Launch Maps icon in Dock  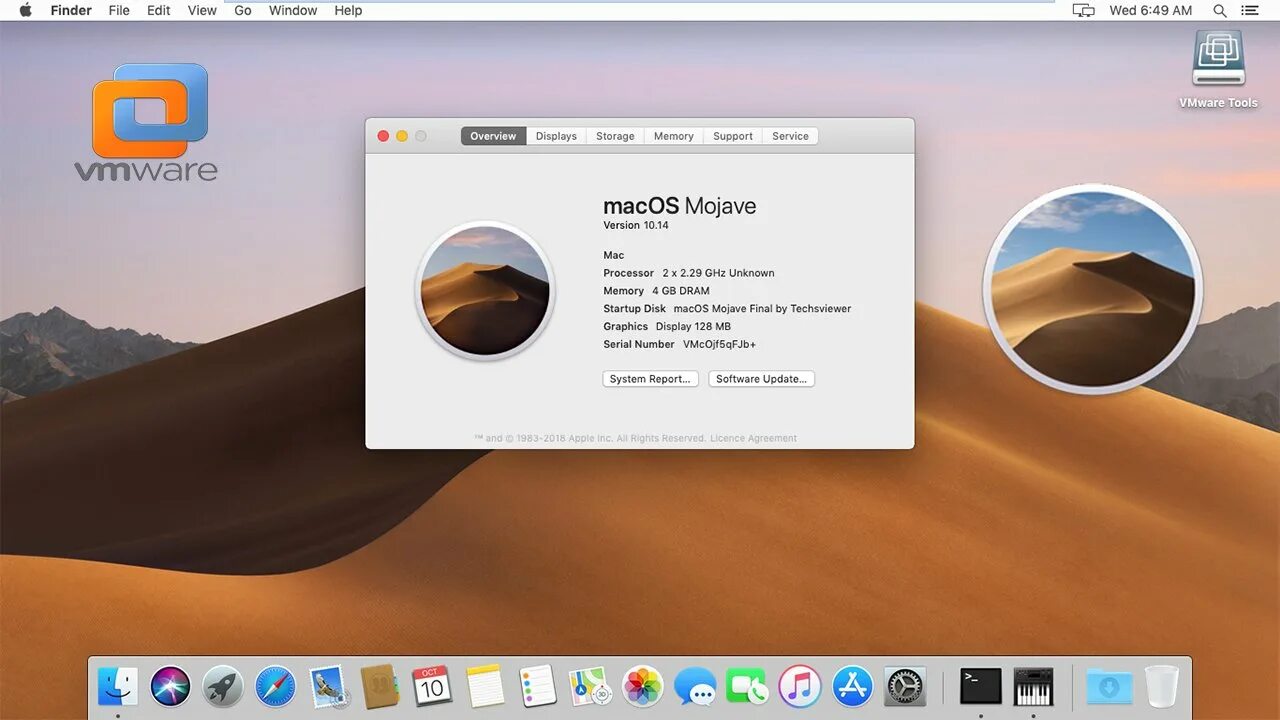[x=590, y=687]
